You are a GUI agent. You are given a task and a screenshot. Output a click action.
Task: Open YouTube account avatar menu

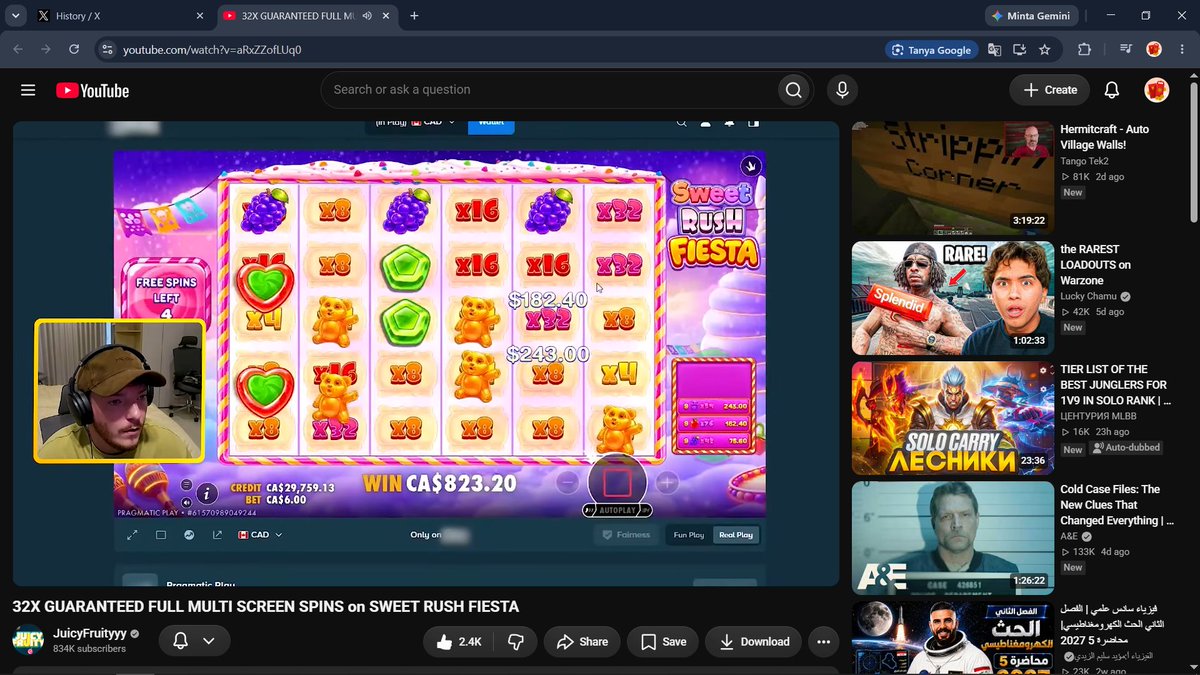click(x=1156, y=90)
